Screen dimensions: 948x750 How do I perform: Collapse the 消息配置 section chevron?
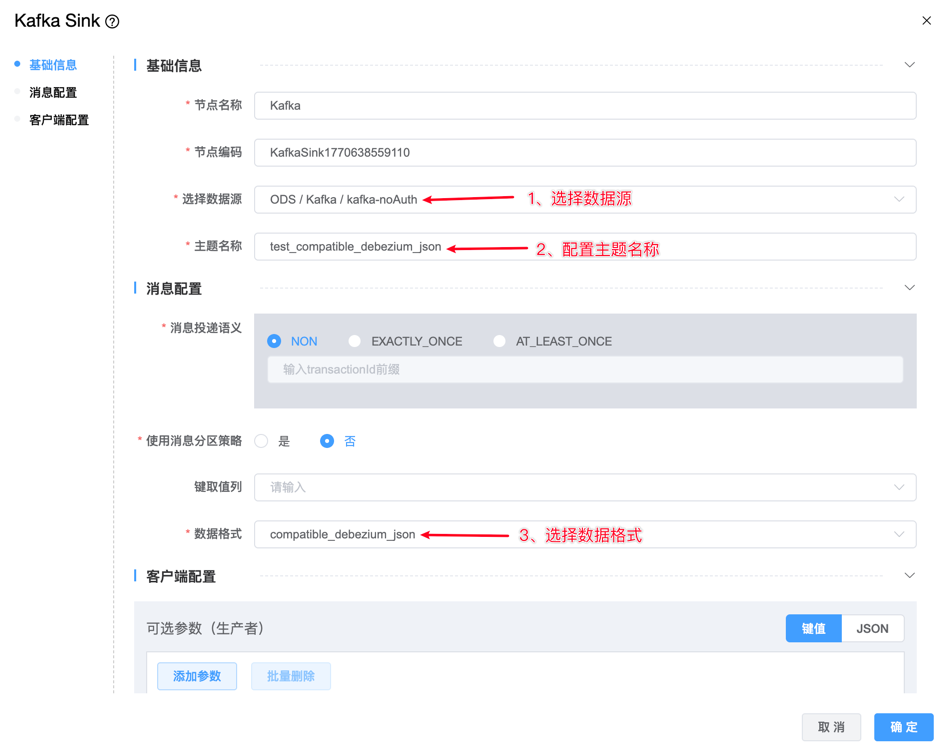(x=909, y=288)
